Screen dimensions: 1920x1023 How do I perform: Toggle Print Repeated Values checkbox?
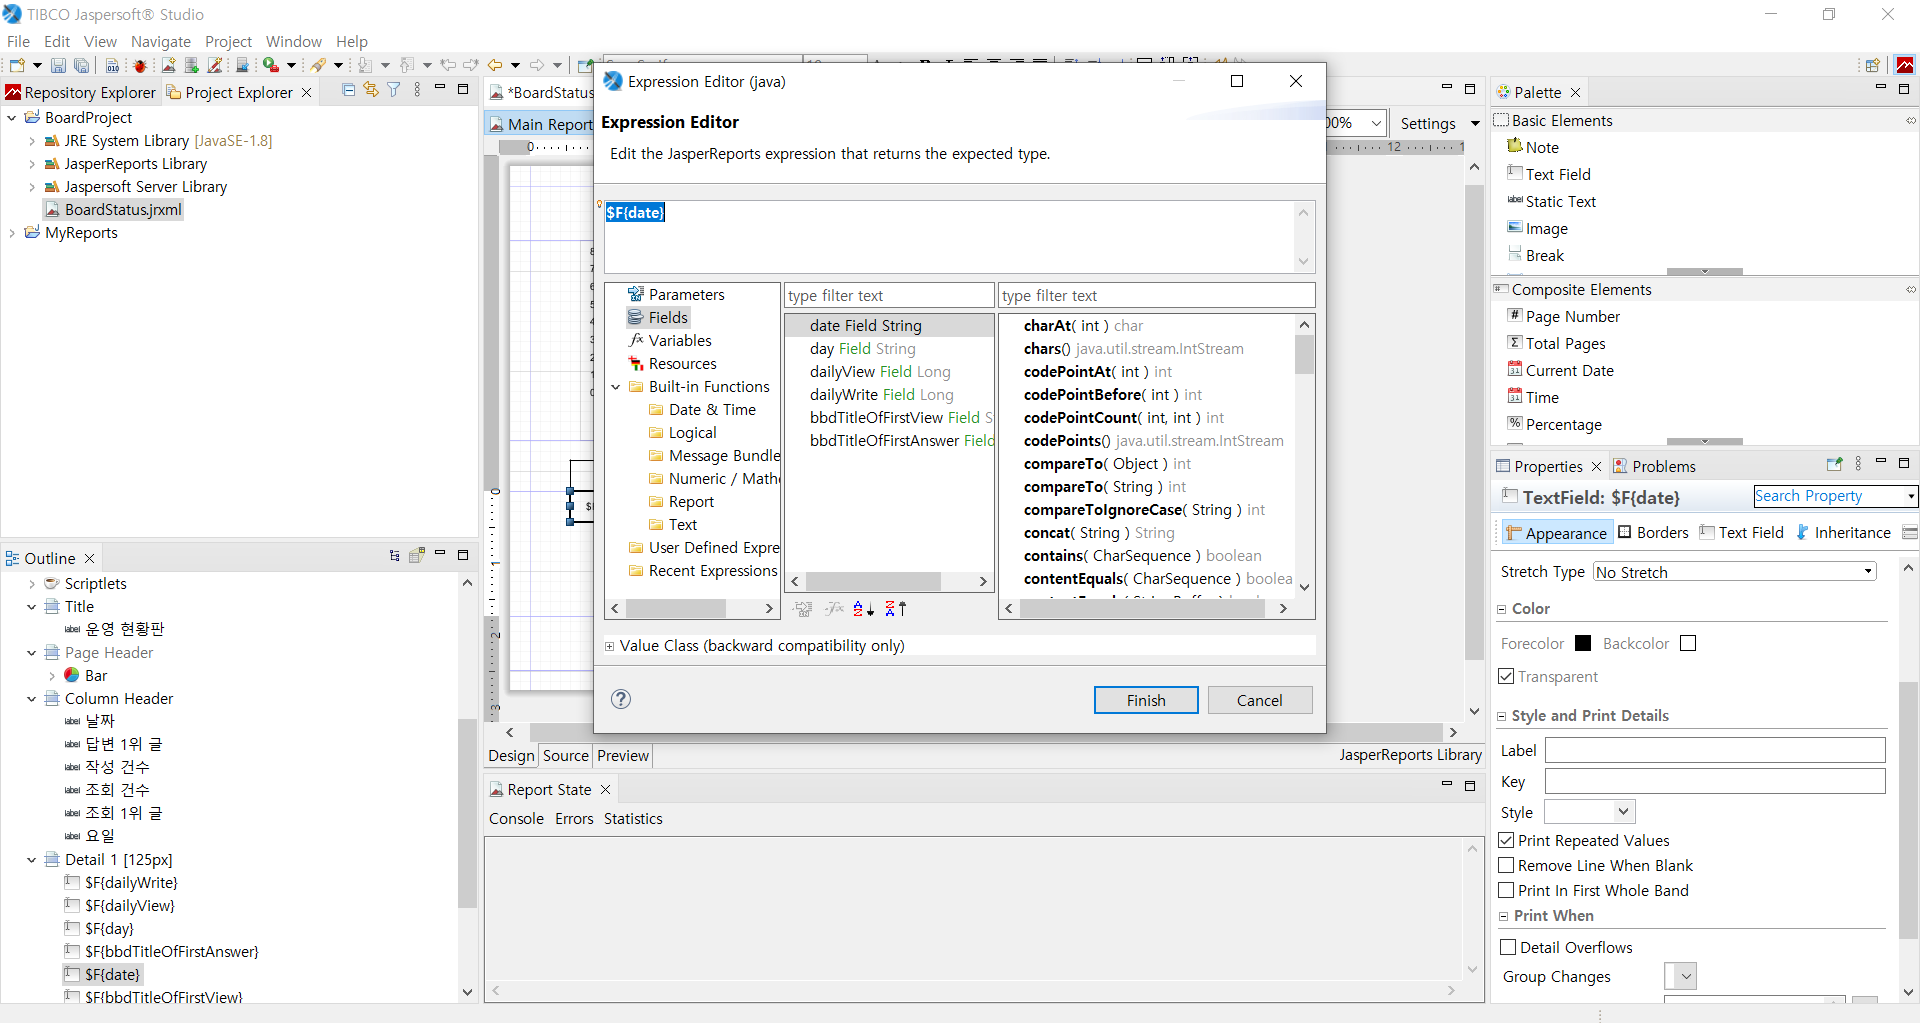(1506, 840)
